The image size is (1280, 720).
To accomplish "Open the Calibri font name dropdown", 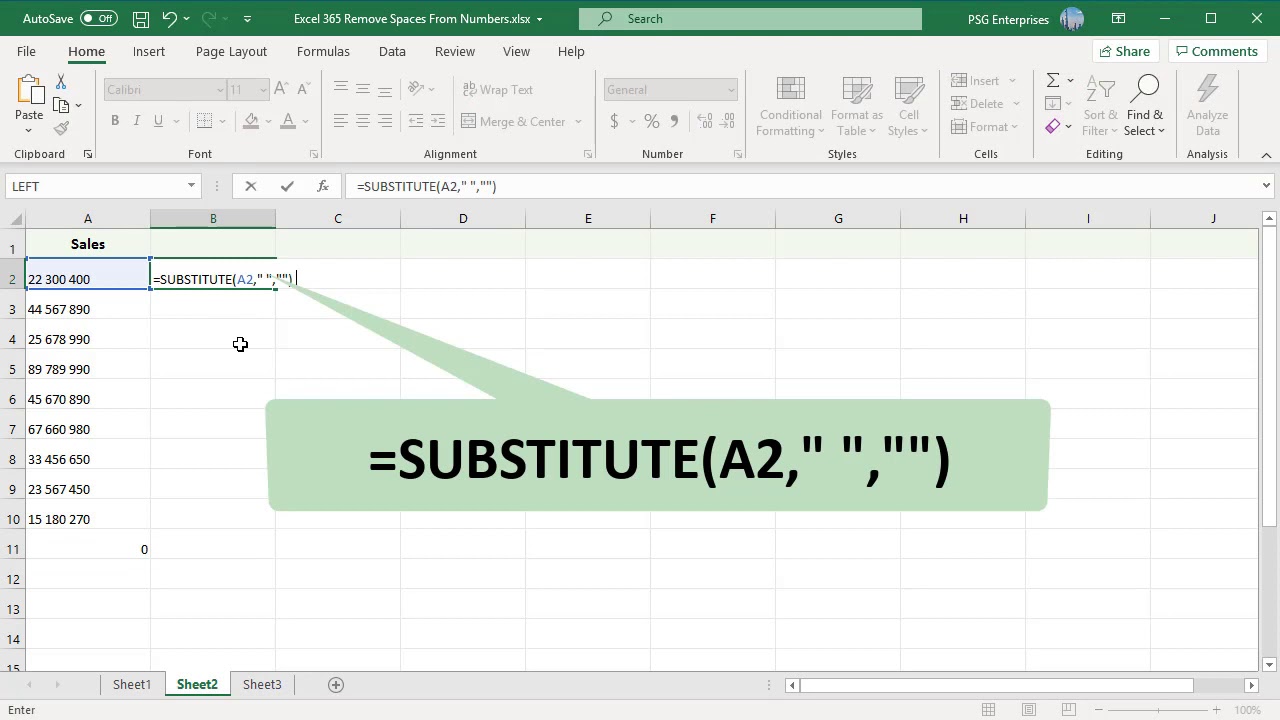I will [x=220, y=90].
